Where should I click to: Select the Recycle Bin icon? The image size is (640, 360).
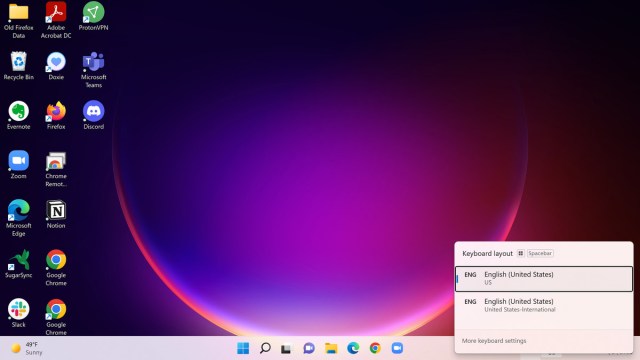pyautogui.click(x=18, y=66)
